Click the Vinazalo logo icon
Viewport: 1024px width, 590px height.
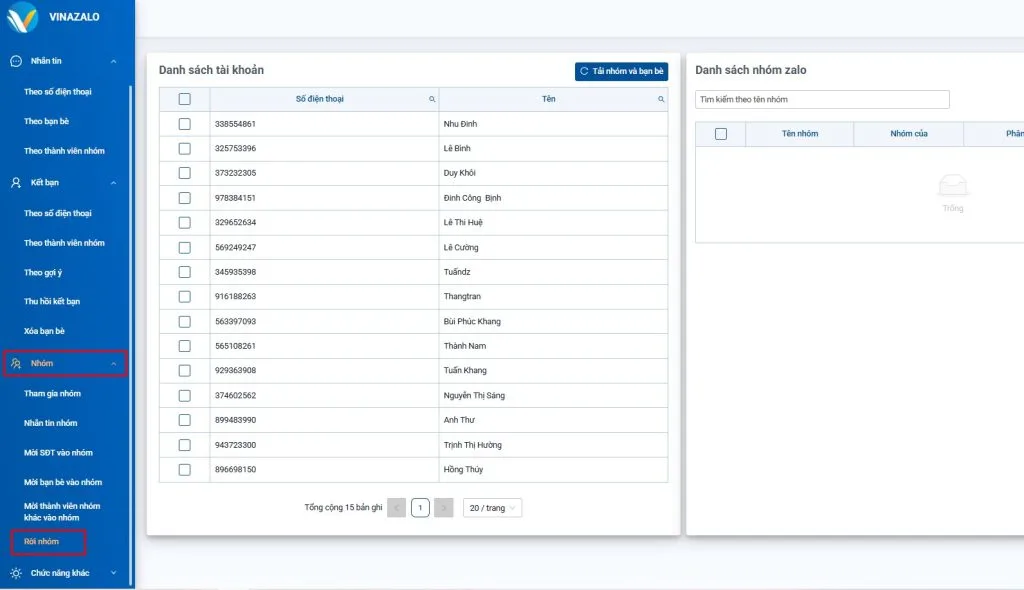pos(21,17)
